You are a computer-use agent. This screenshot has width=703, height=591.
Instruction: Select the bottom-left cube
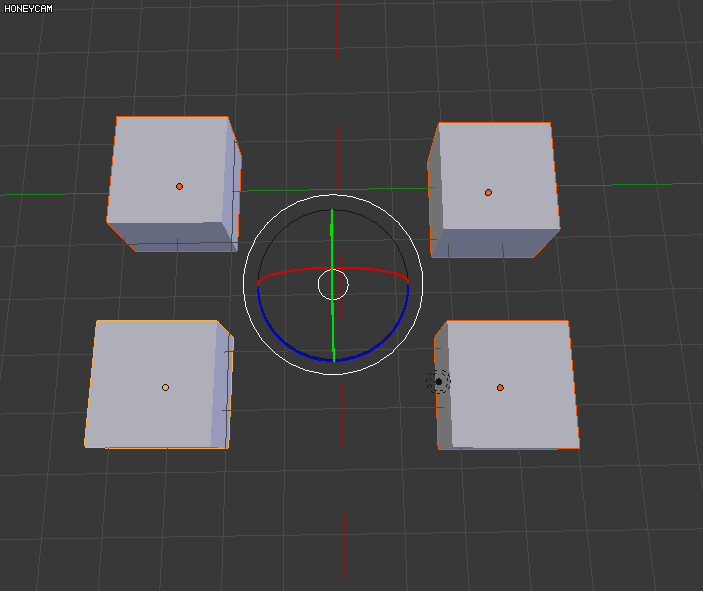(159, 384)
